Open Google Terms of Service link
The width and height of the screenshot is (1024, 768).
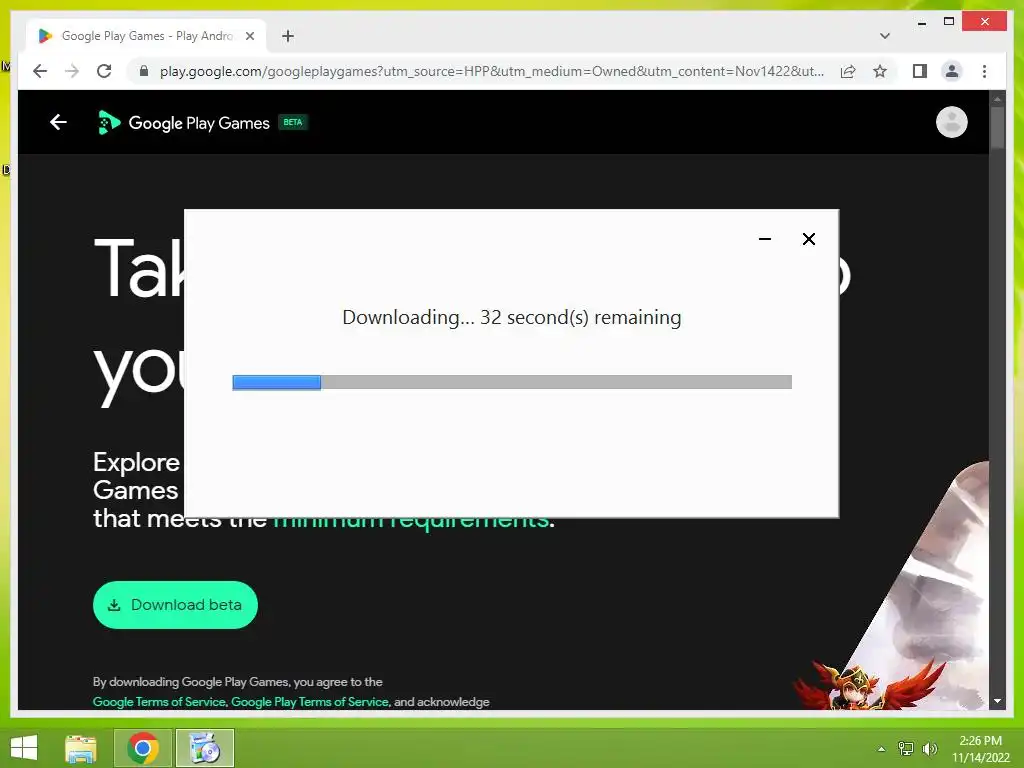click(159, 702)
